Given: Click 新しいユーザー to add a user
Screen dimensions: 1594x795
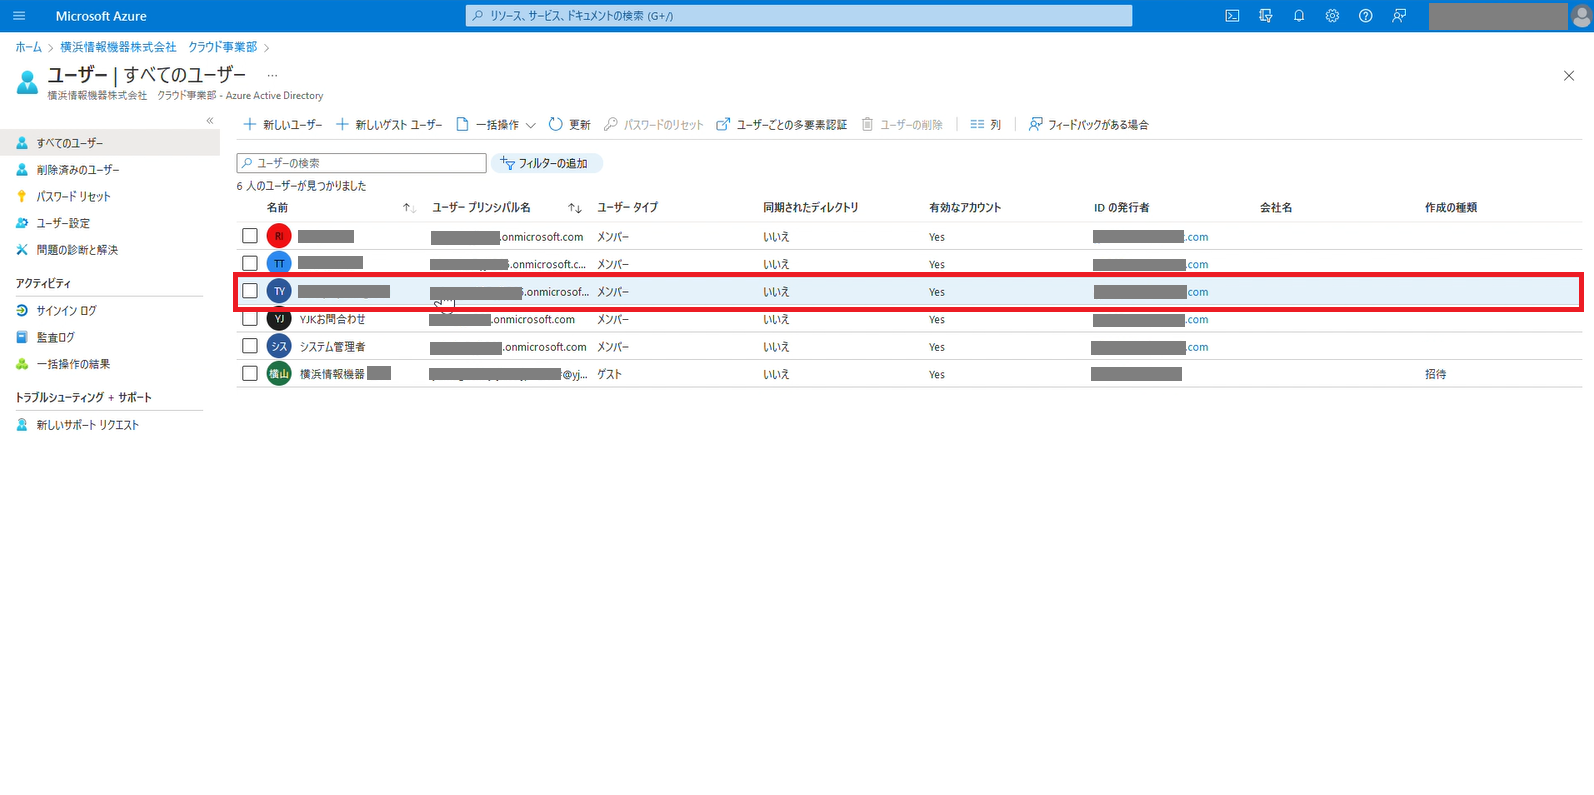Looking at the screenshot, I should coord(283,125).
